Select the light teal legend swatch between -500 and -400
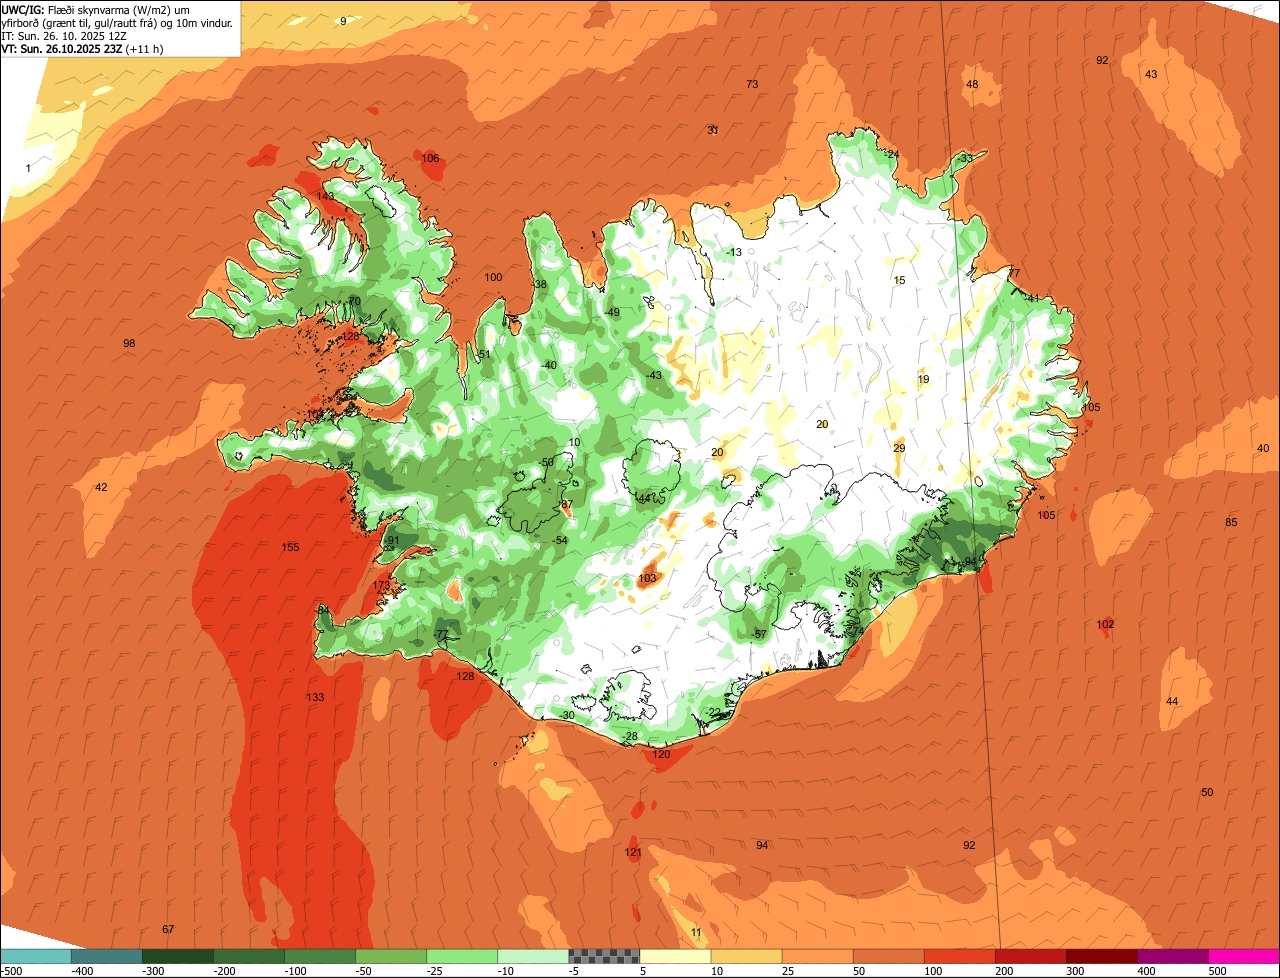Screen dimensions: 1280x978 click(36, 956)
